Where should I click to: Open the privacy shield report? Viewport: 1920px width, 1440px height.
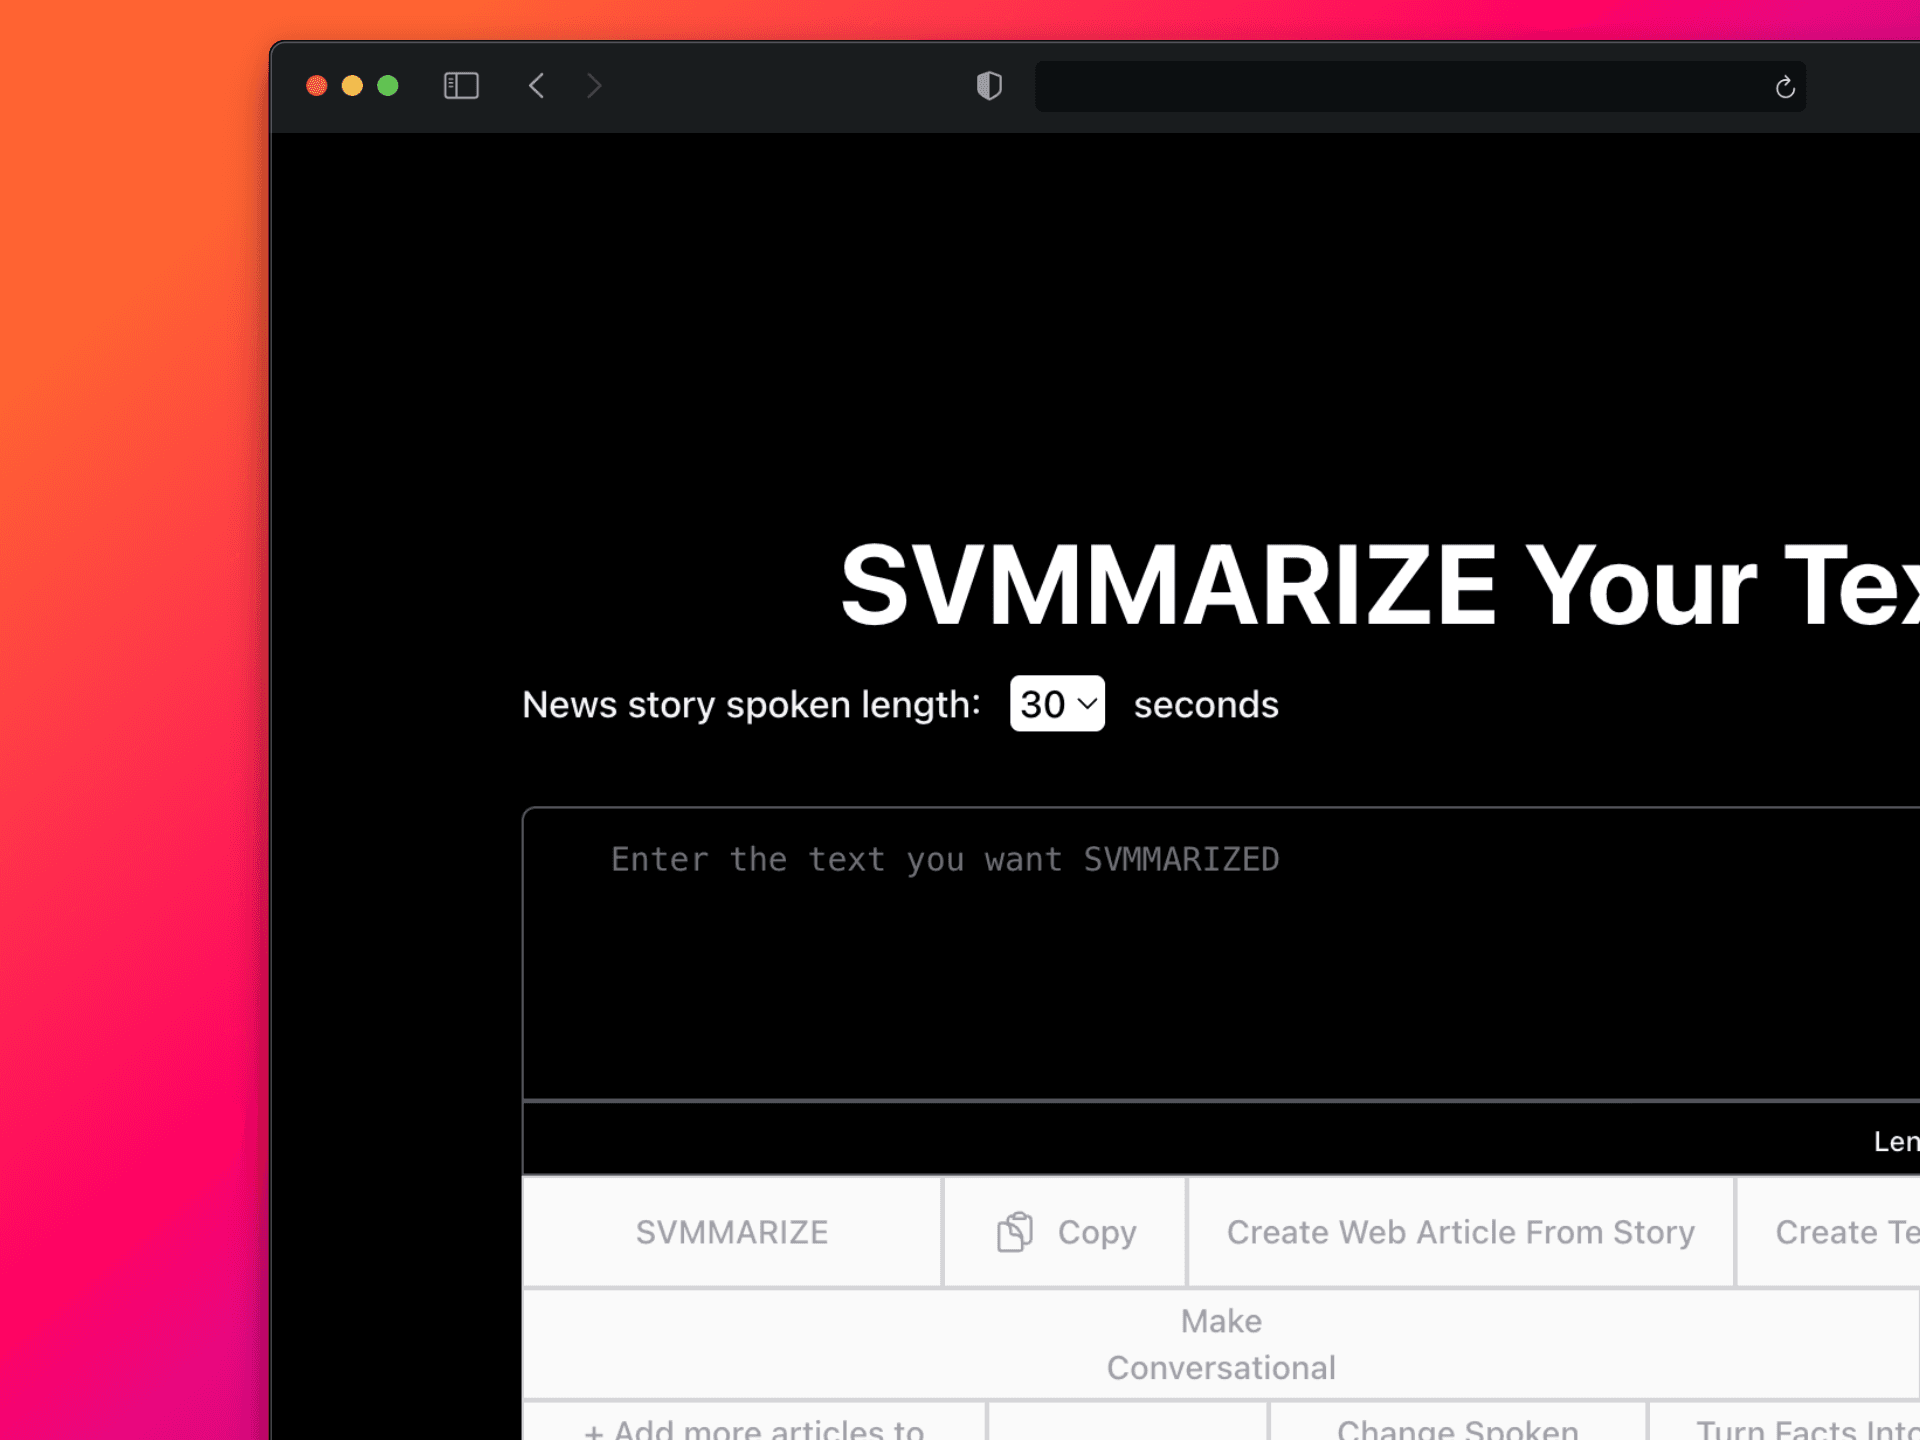(989, 86)
